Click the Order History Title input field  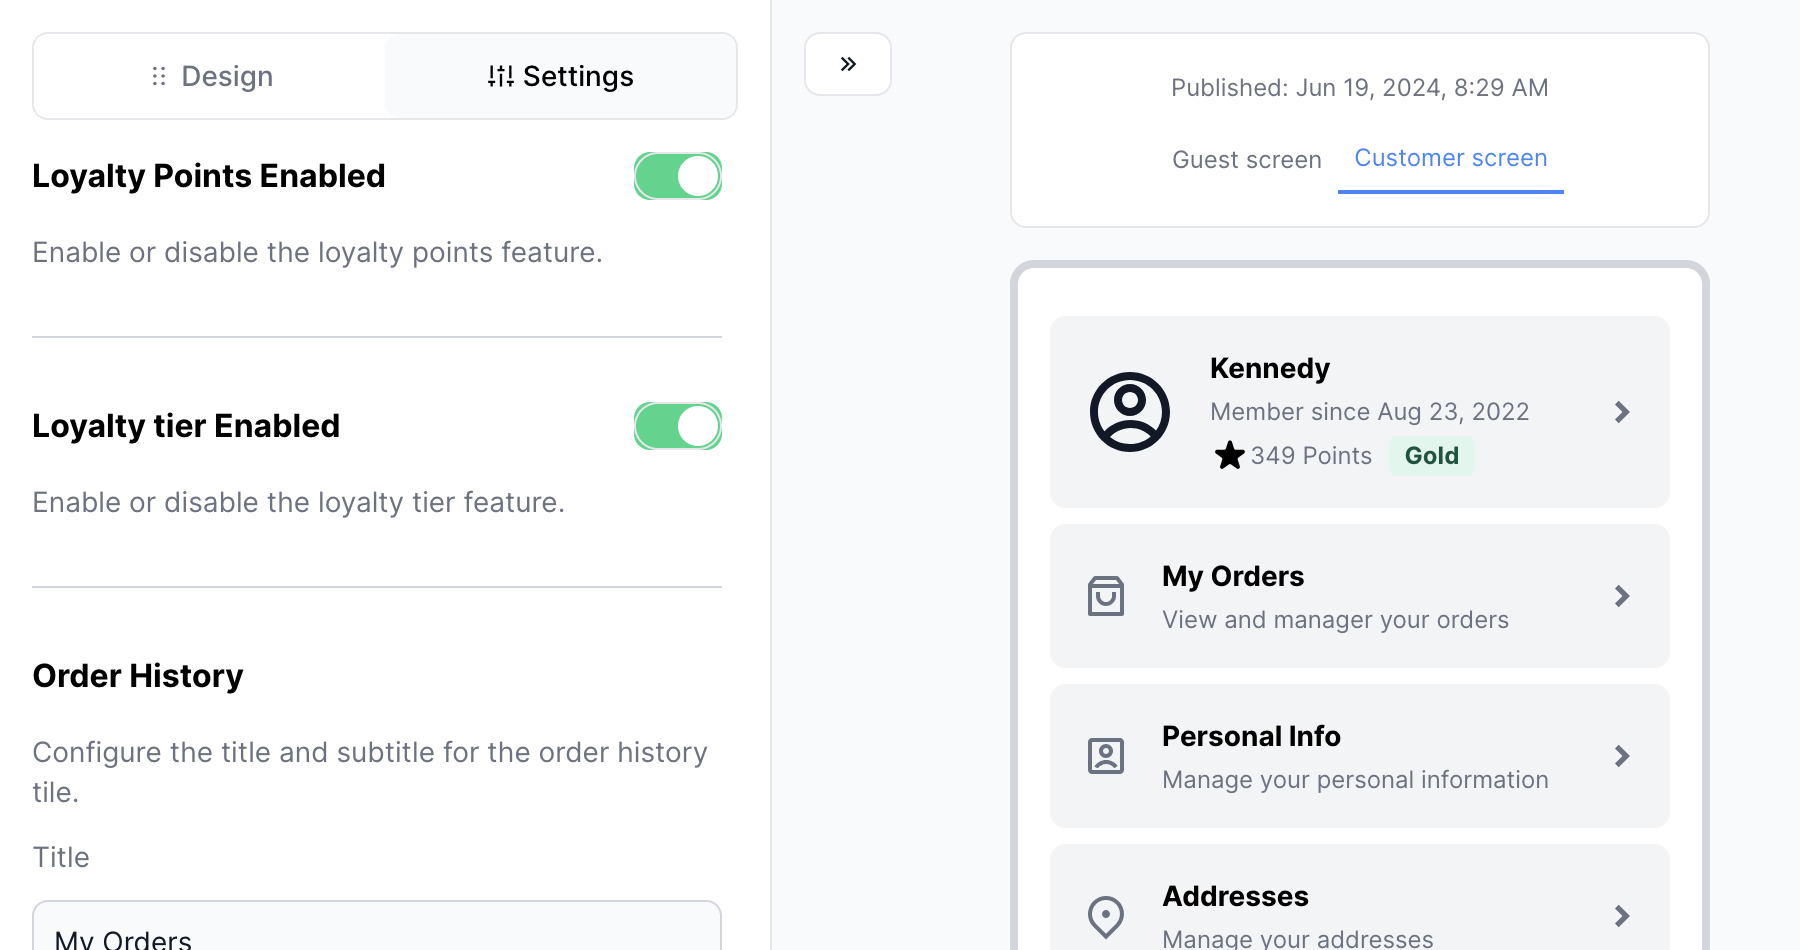[x=377, y=930]
